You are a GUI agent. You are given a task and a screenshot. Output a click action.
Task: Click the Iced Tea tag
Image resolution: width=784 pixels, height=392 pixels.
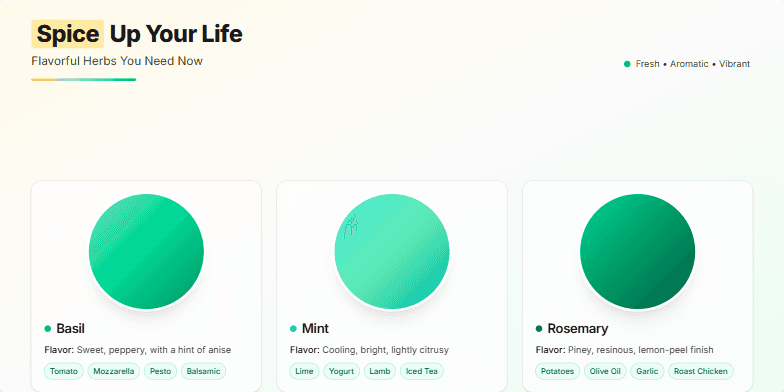(x=422, y=371)
